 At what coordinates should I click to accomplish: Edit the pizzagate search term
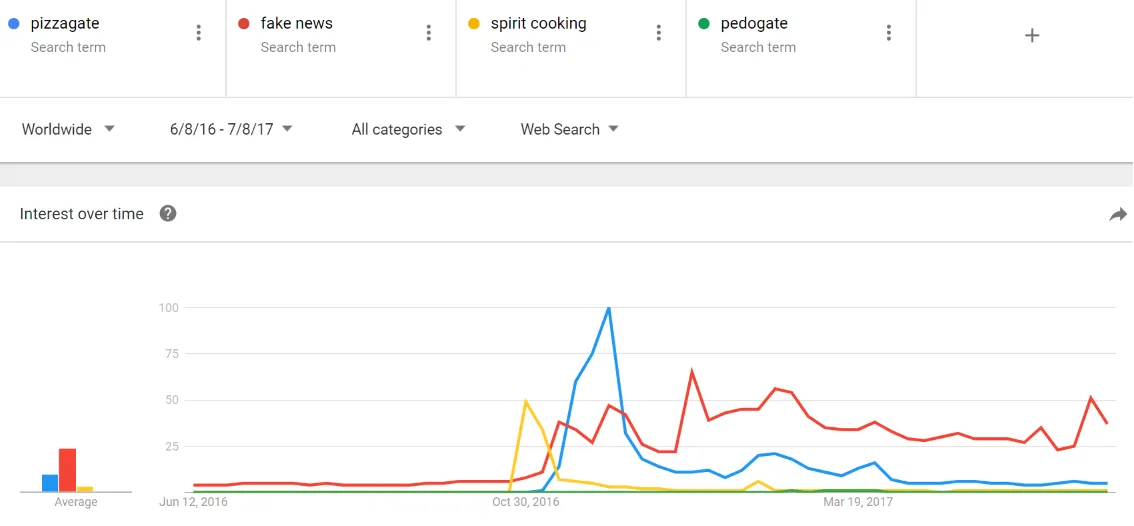(65, 24)
